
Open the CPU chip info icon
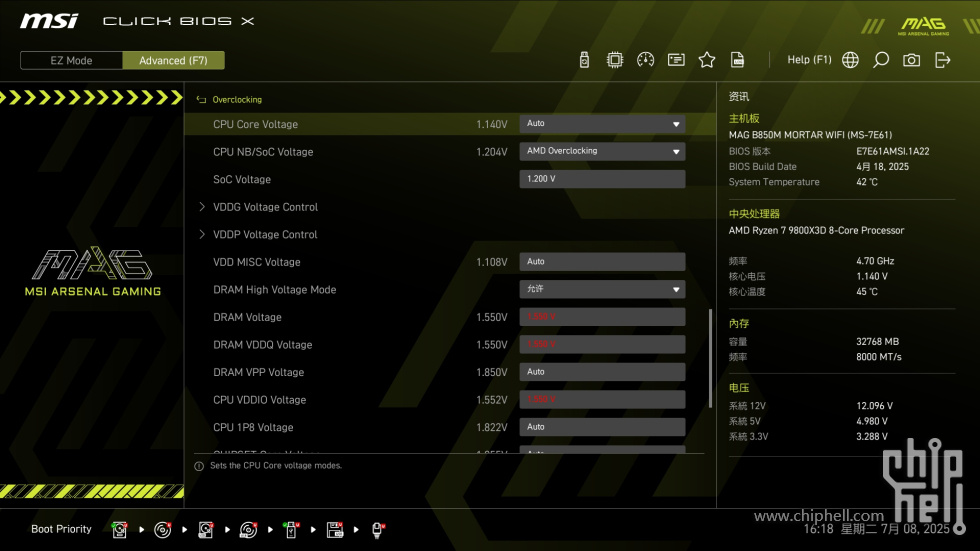[x=615, y=60]
